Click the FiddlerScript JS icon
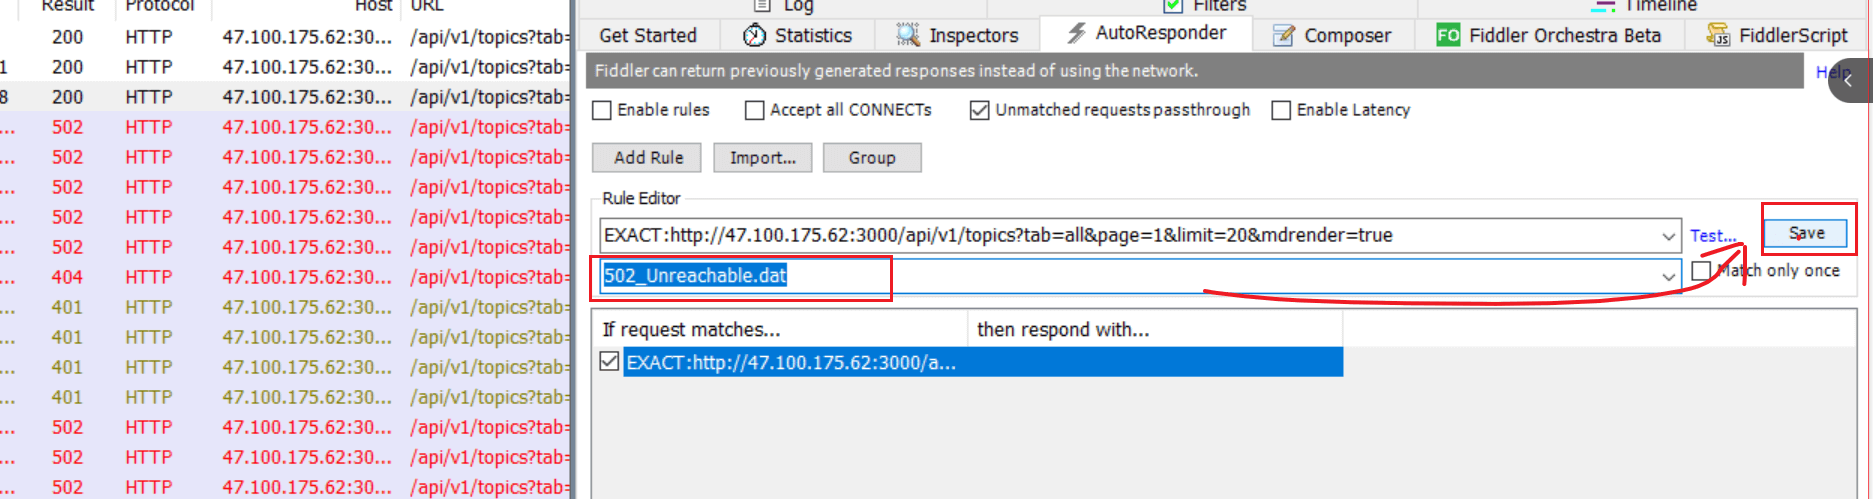The width and height of the screenshot is (1873, 499). 1718,36
